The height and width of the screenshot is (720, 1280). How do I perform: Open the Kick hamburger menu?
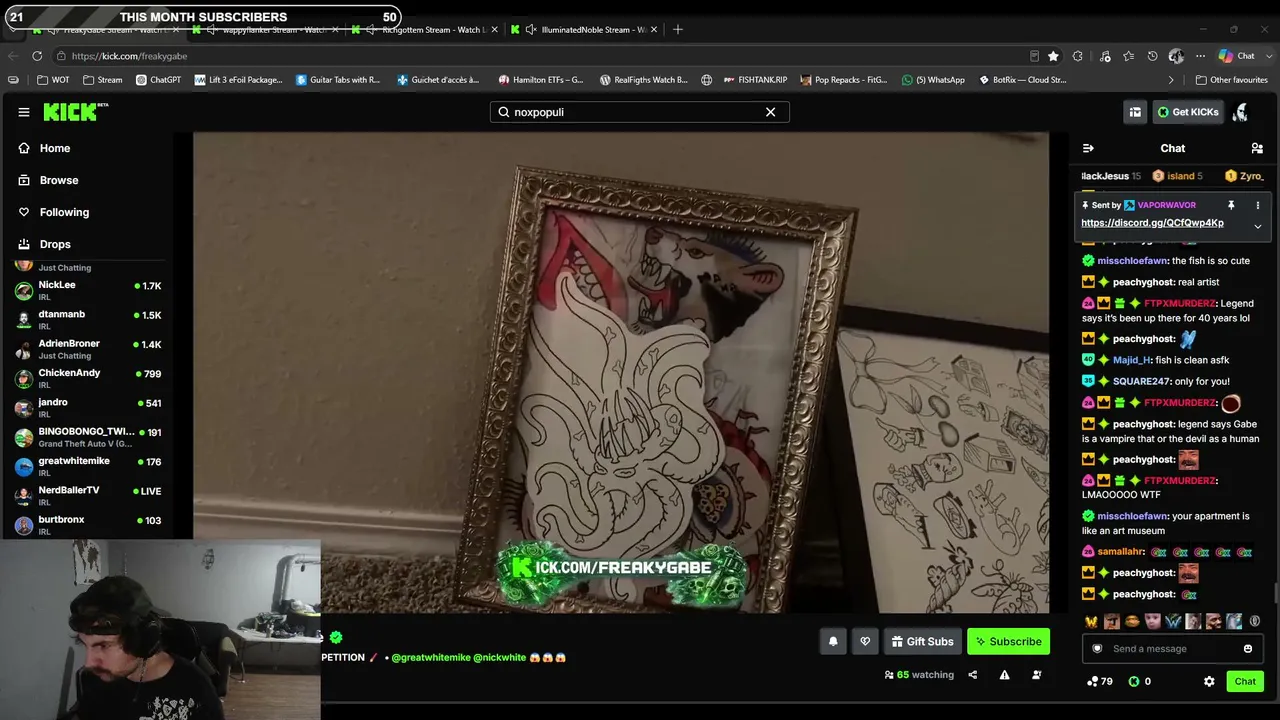click(x=24, y=112)
